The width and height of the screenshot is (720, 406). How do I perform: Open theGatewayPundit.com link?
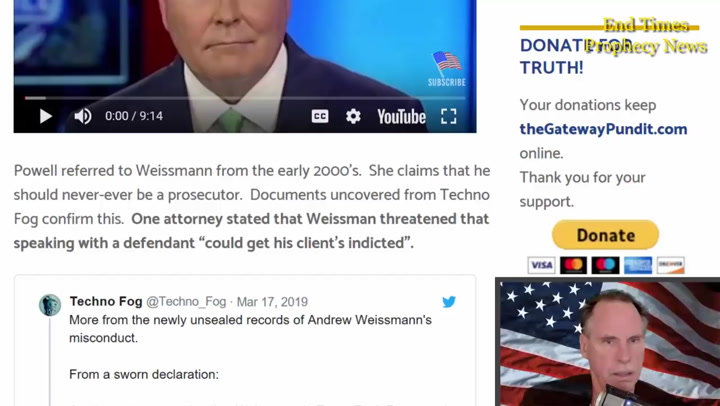coord(603,129)
